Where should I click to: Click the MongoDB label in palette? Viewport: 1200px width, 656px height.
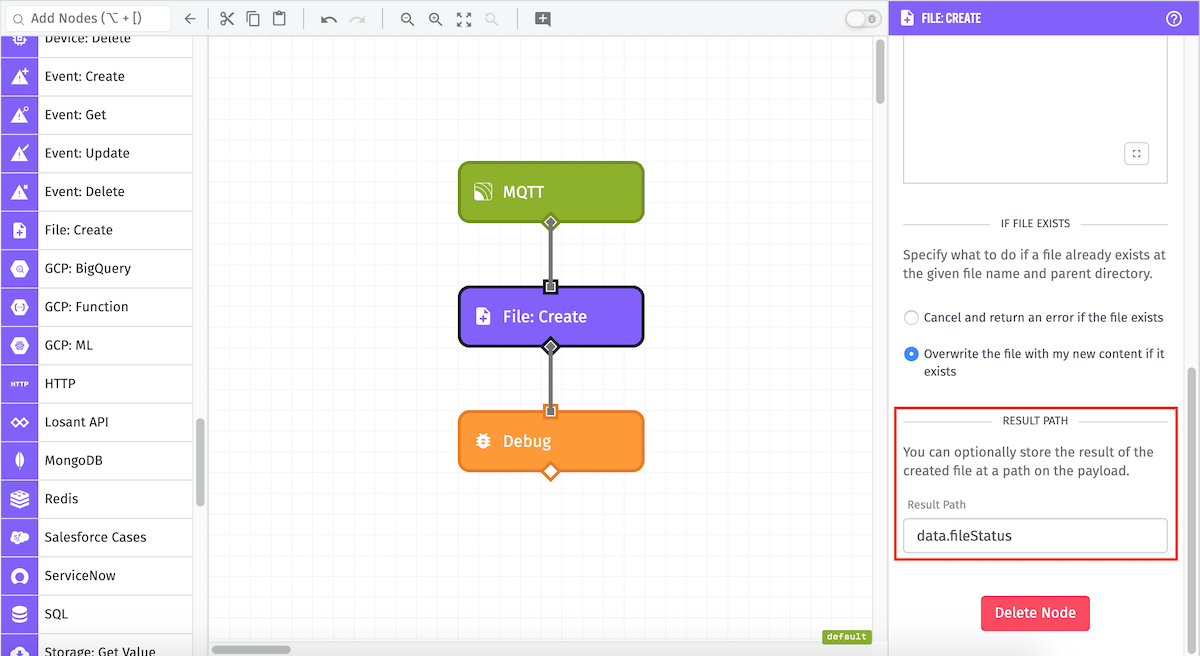(74, 461)
